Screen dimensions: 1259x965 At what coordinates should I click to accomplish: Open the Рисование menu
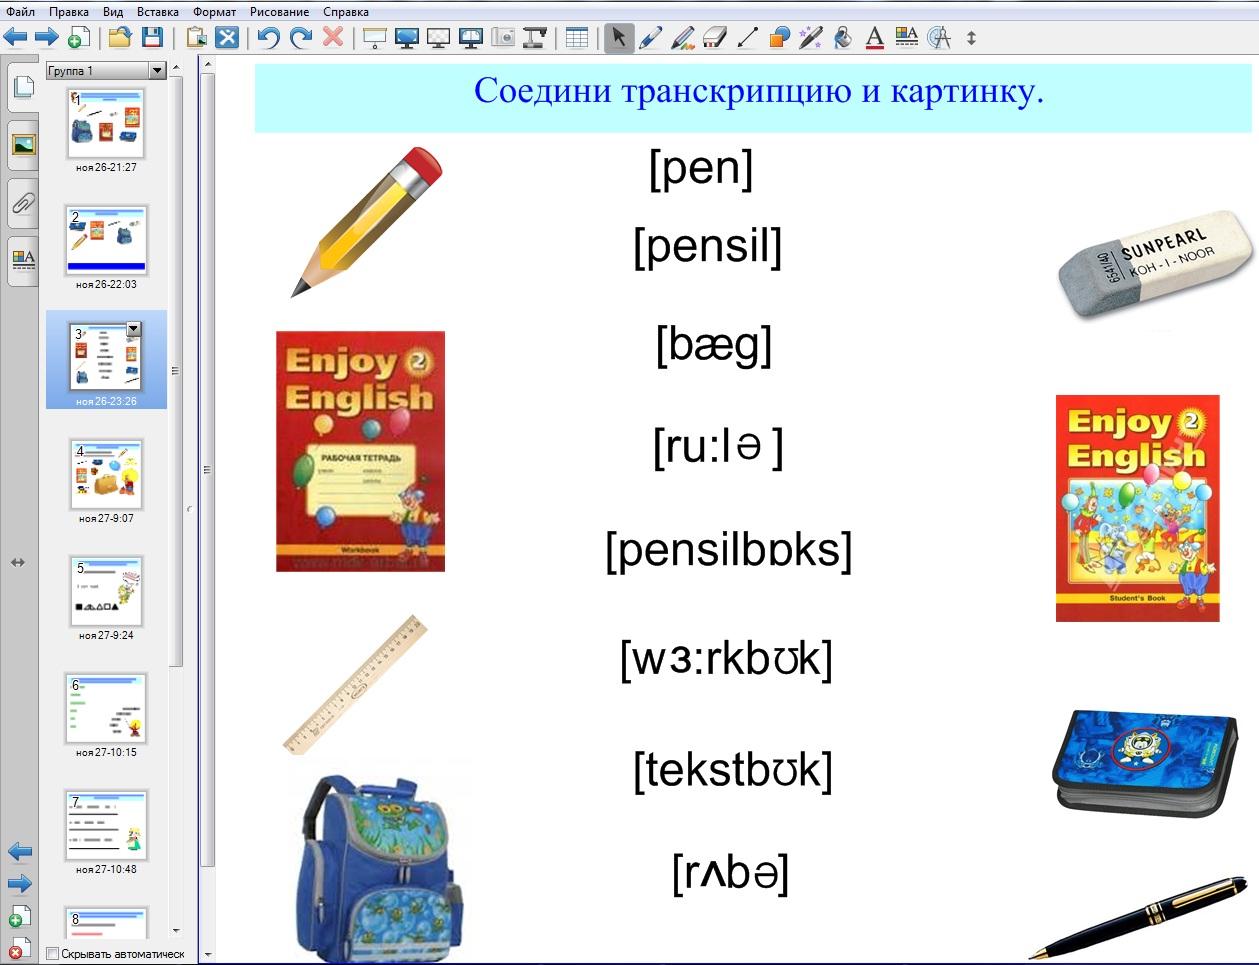click(280, 12)
